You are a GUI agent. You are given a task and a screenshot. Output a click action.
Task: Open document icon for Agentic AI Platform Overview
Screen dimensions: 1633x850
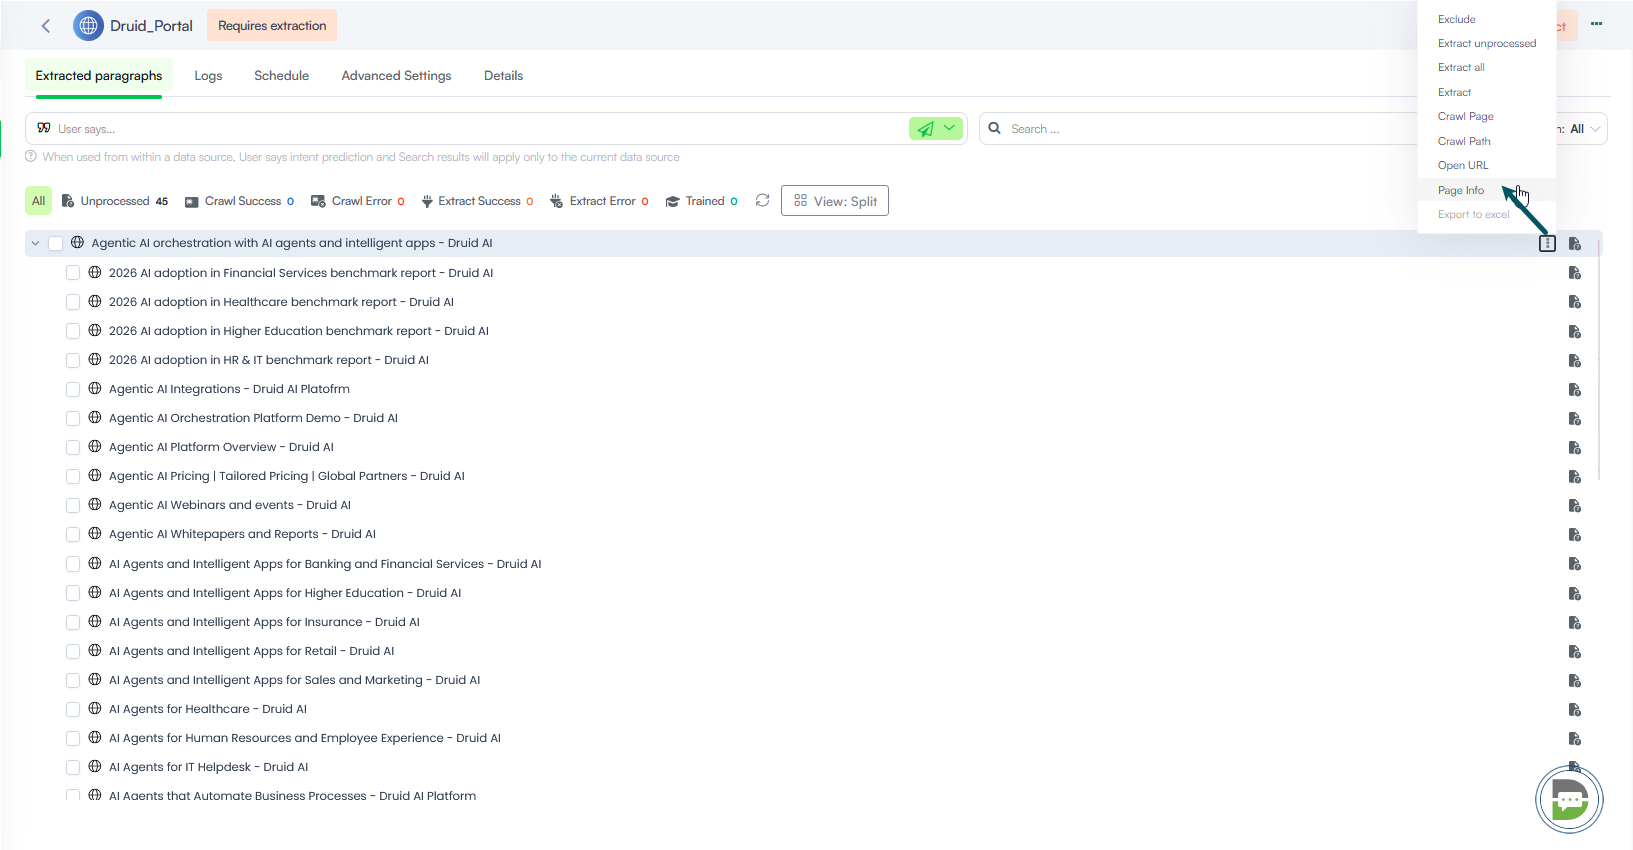point(1575,447)
